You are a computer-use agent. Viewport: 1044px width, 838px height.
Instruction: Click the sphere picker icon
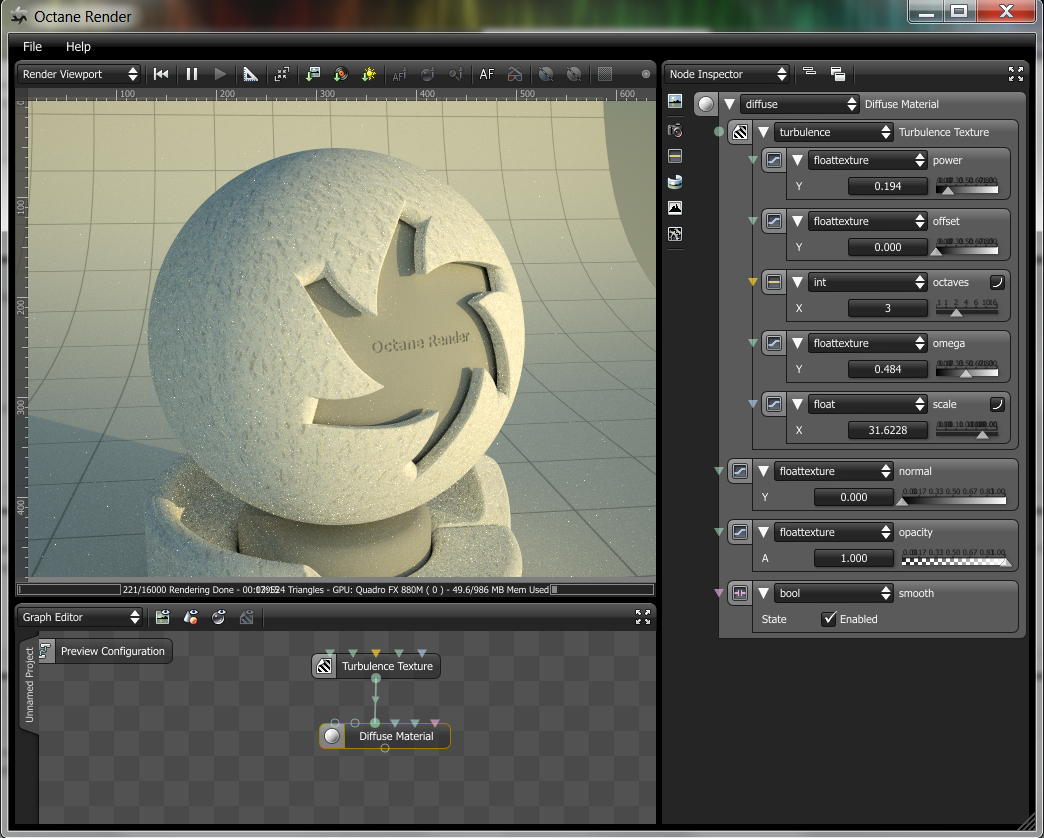point(427,74)
